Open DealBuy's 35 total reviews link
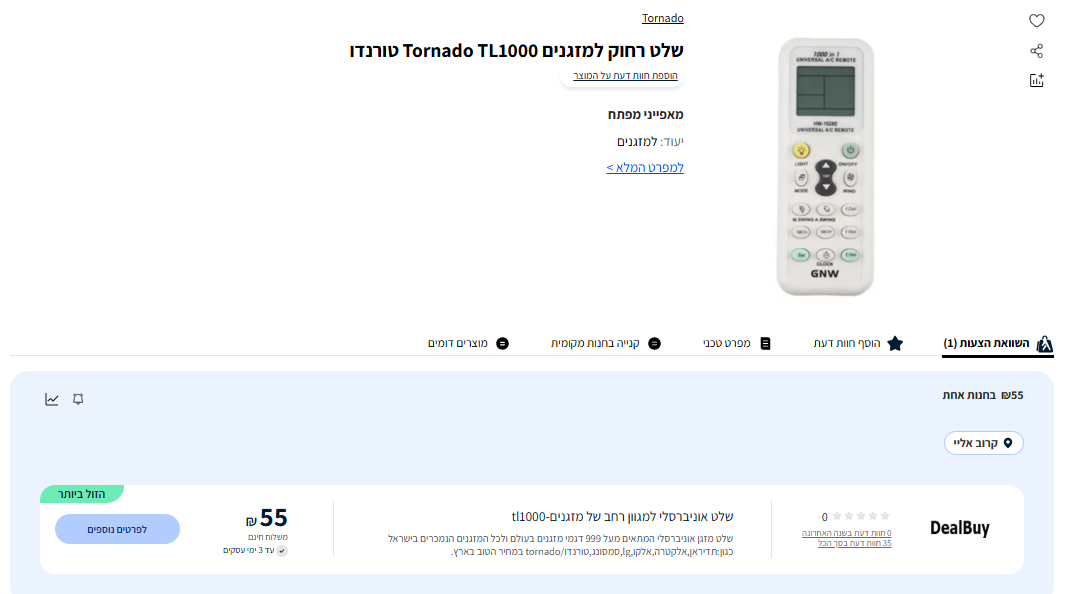 (x=854, y=543)
